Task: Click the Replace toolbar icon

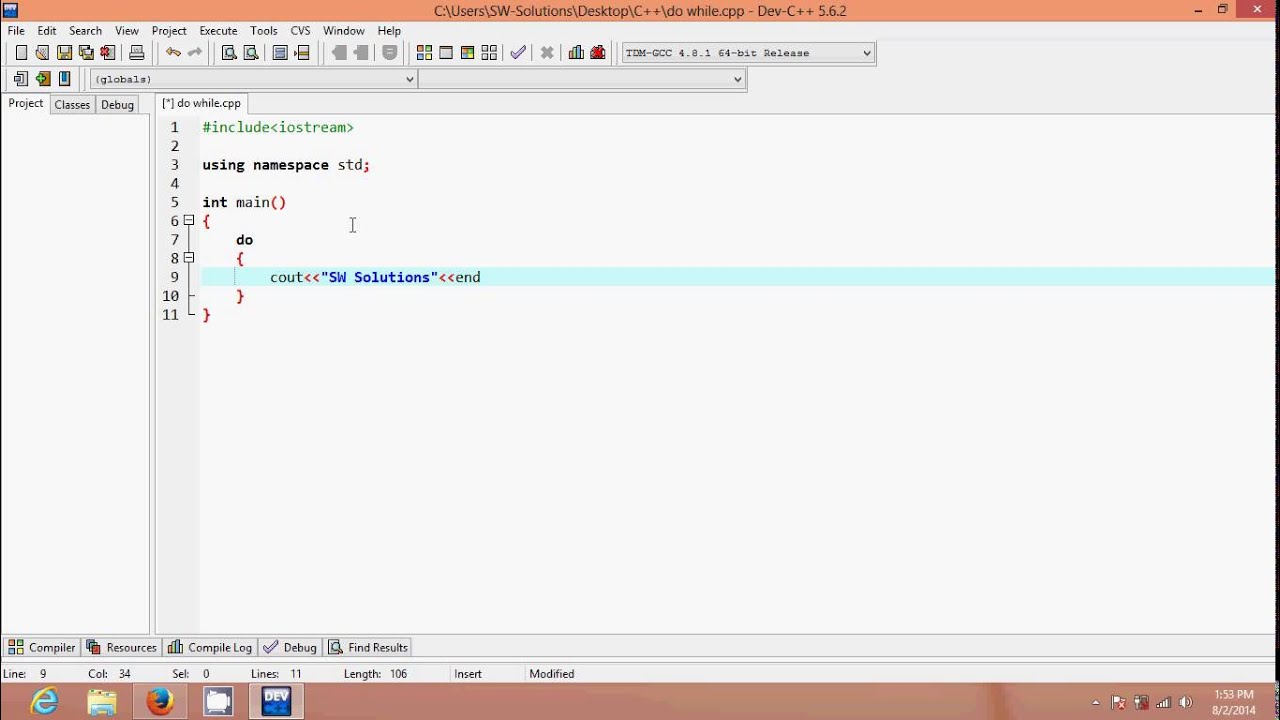Action: coord(251,53)
